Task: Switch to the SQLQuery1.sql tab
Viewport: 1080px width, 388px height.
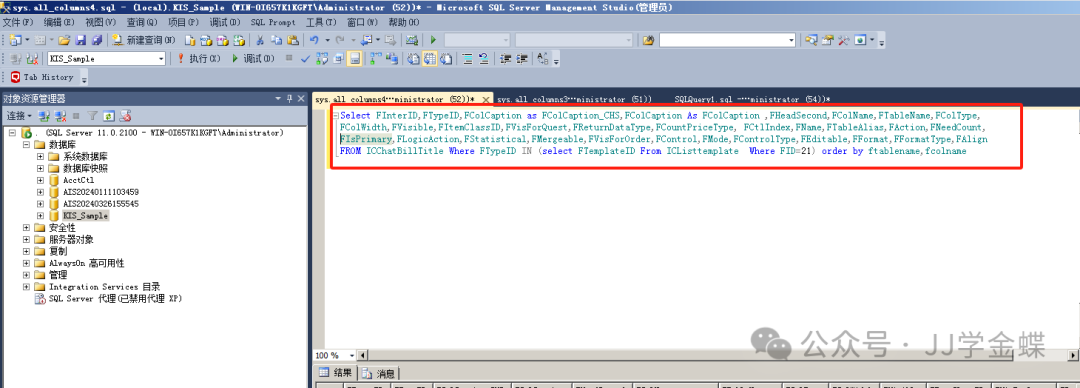Action: pyautogui.click(x=752, y=99)
